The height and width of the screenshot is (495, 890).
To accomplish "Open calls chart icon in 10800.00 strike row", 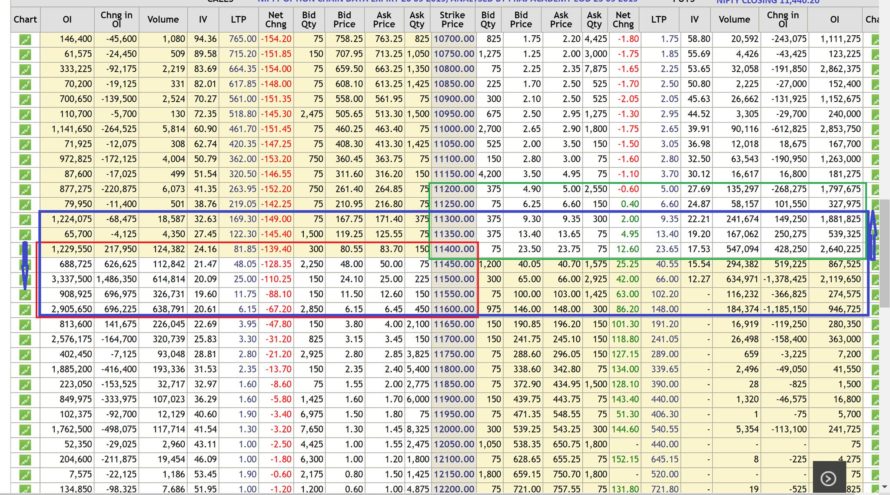I will point(25,70).
